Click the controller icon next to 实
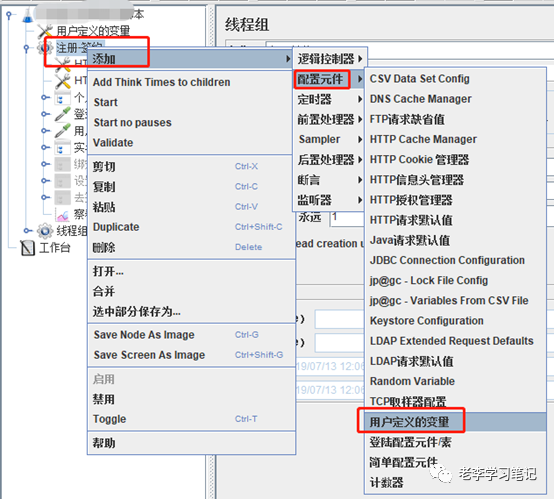 click(63, 147)
